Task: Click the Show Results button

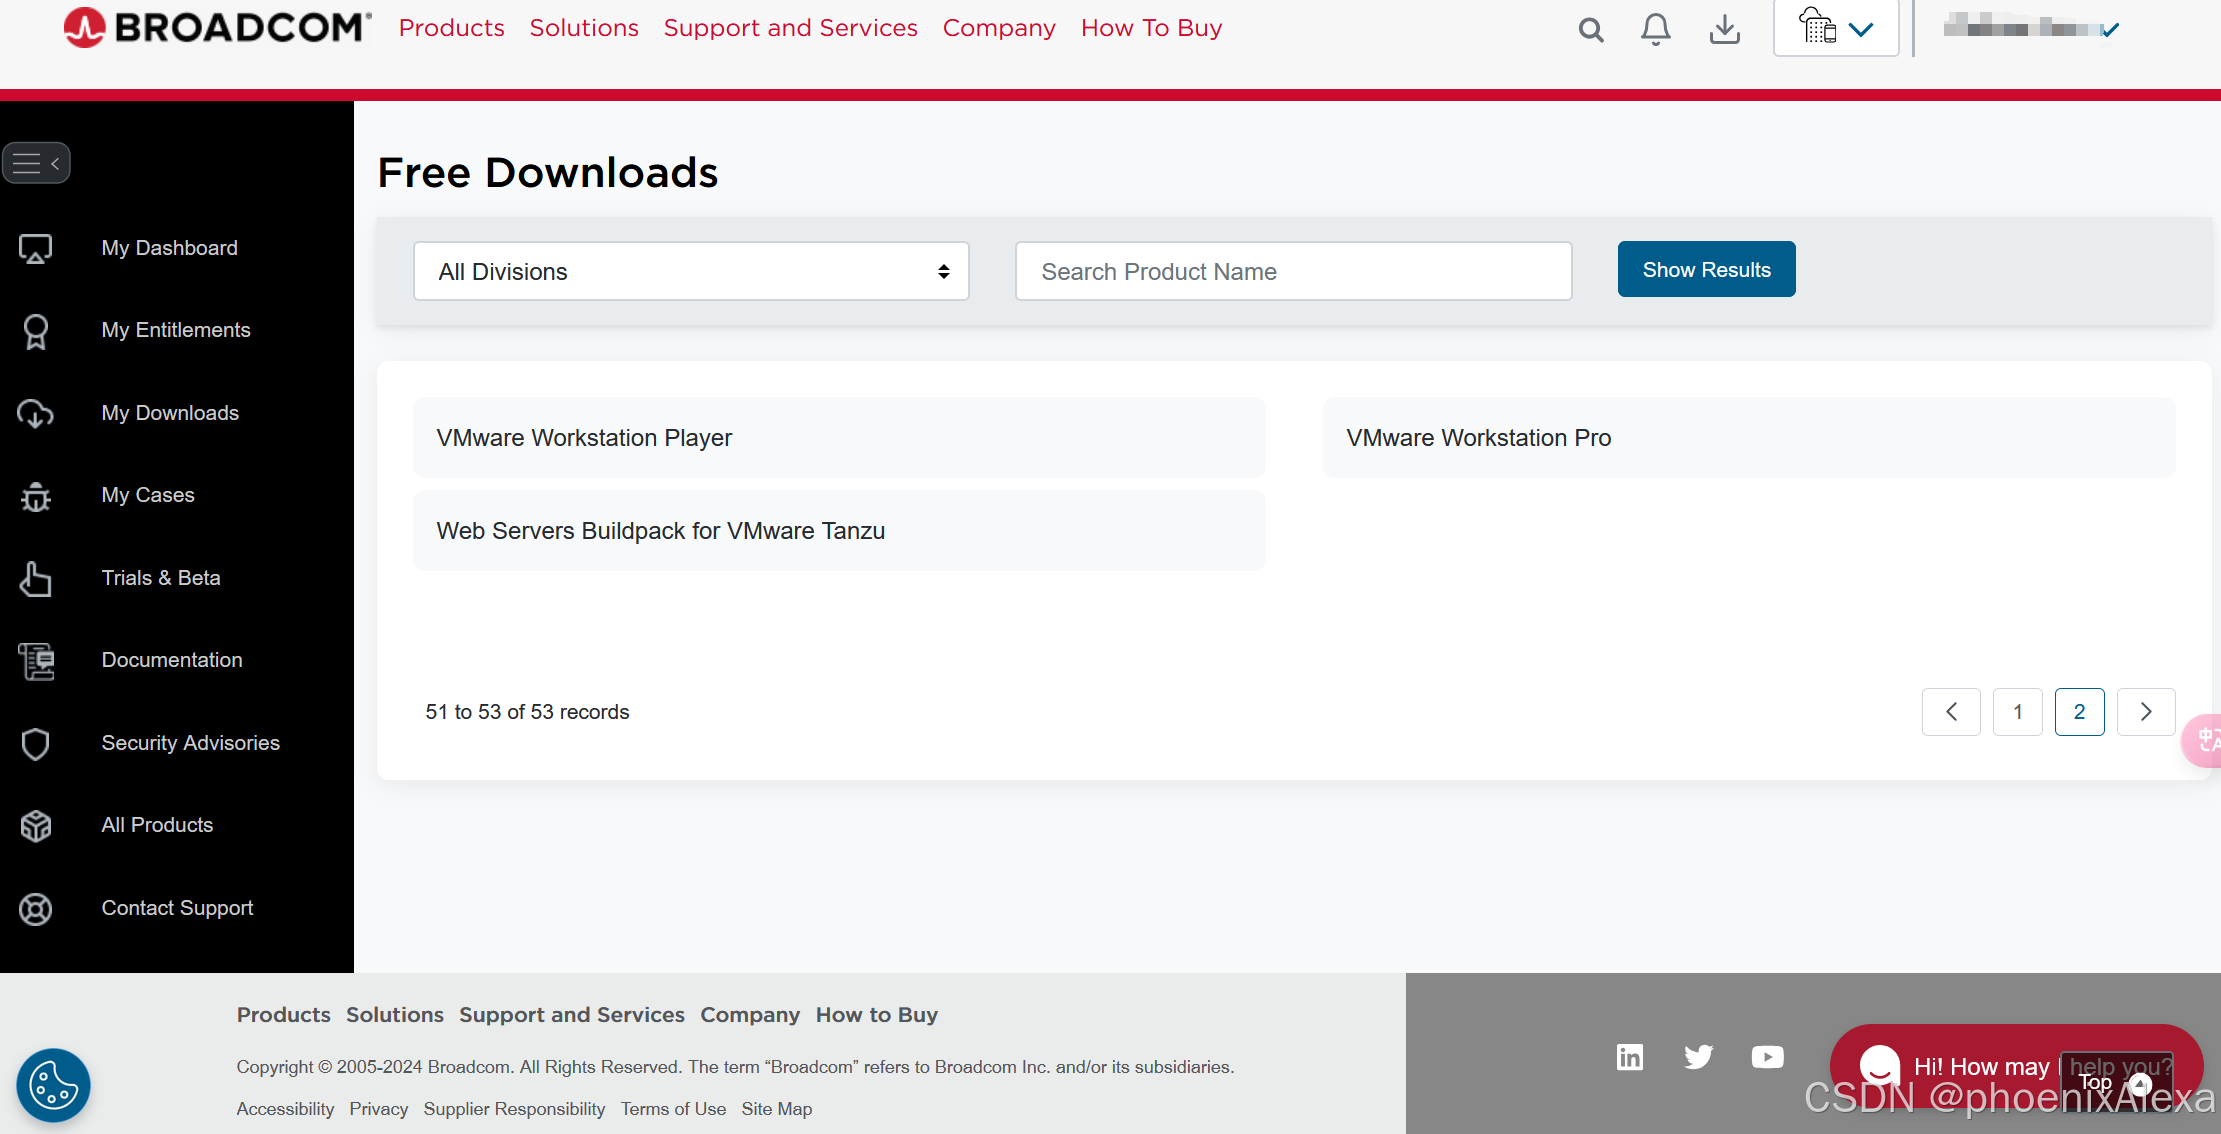Action: pyautogui.click(x=1706, y=269)
